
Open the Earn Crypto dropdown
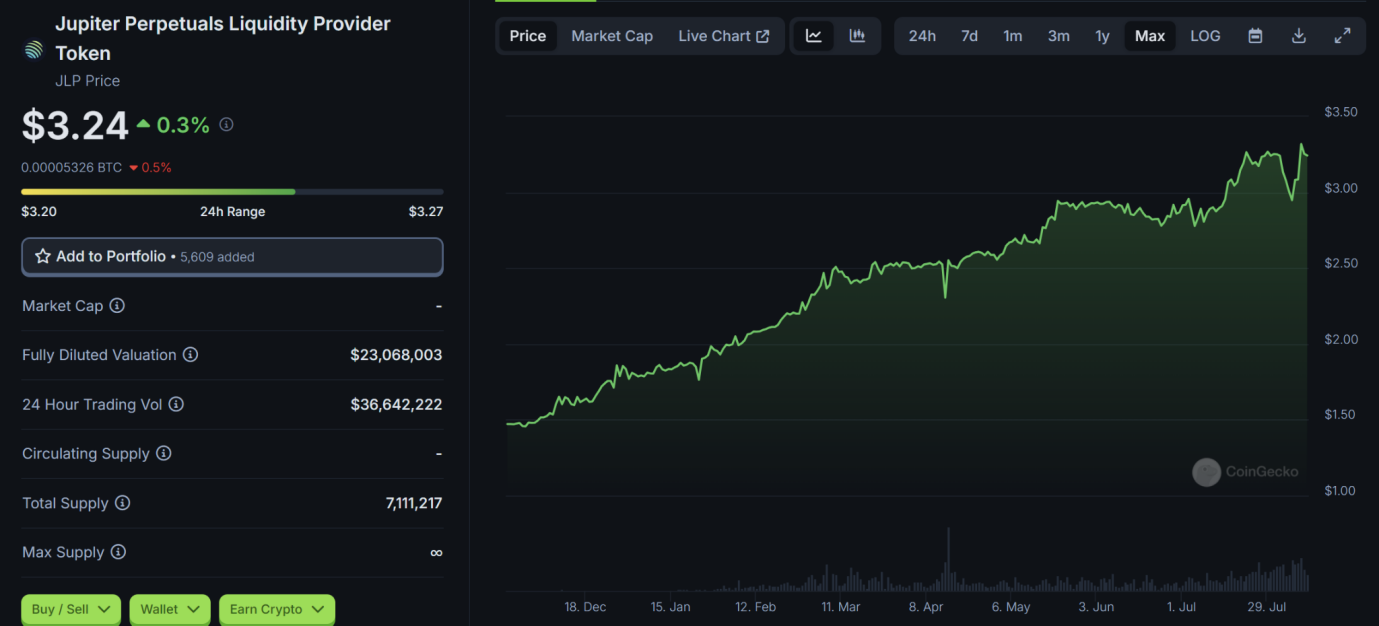pos(277,609)
